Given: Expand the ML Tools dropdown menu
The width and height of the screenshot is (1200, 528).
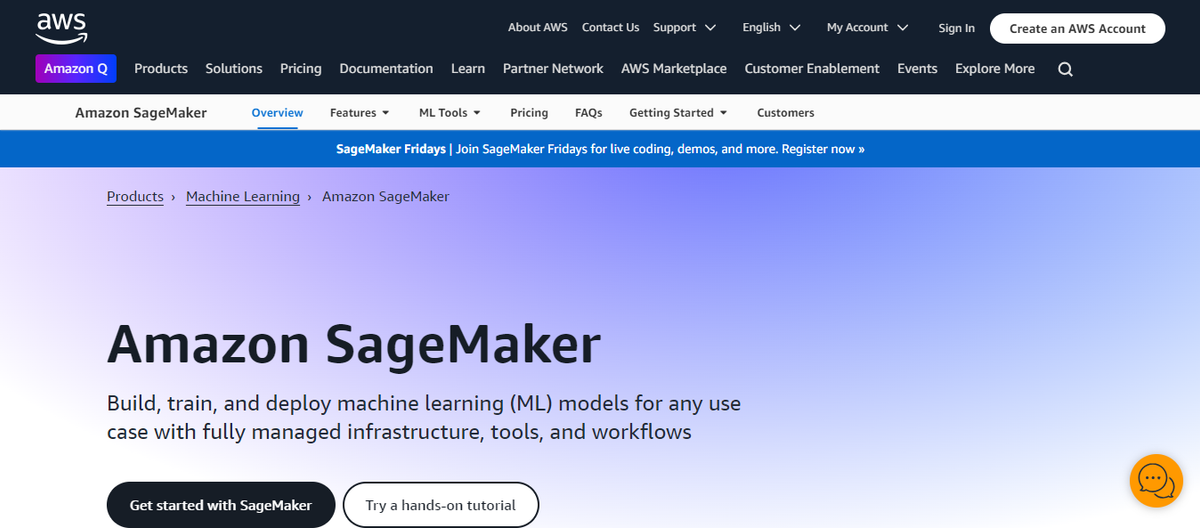Looking at the screenshot, I should pyautogui.click(x=450, y=113).
